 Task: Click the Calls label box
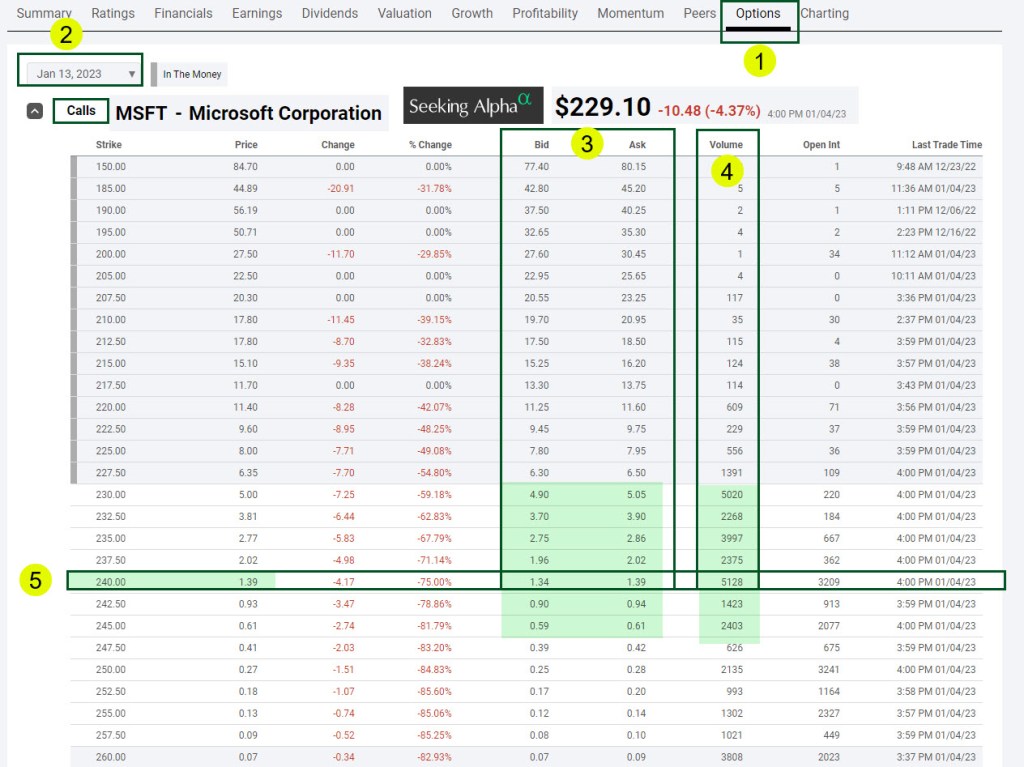click(x=81, y=111)
